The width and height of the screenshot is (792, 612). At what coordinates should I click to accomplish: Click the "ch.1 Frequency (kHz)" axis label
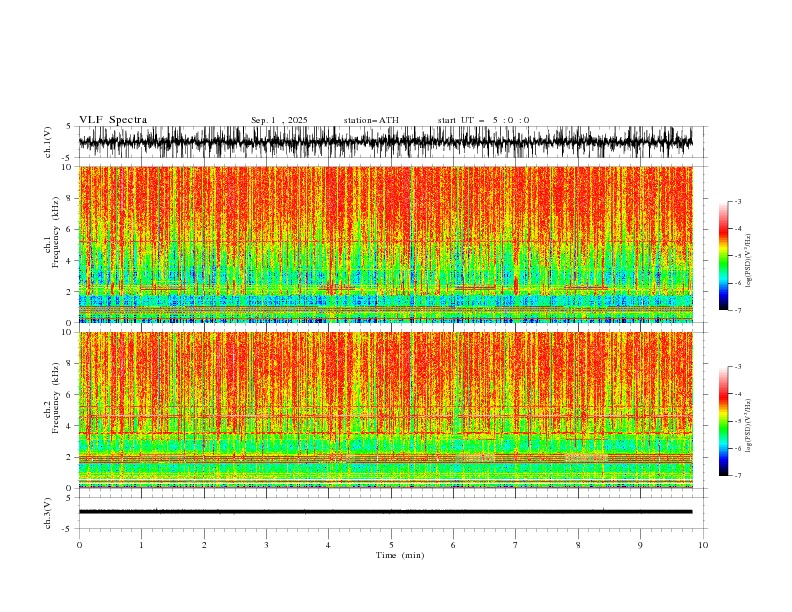click(52, 244)
